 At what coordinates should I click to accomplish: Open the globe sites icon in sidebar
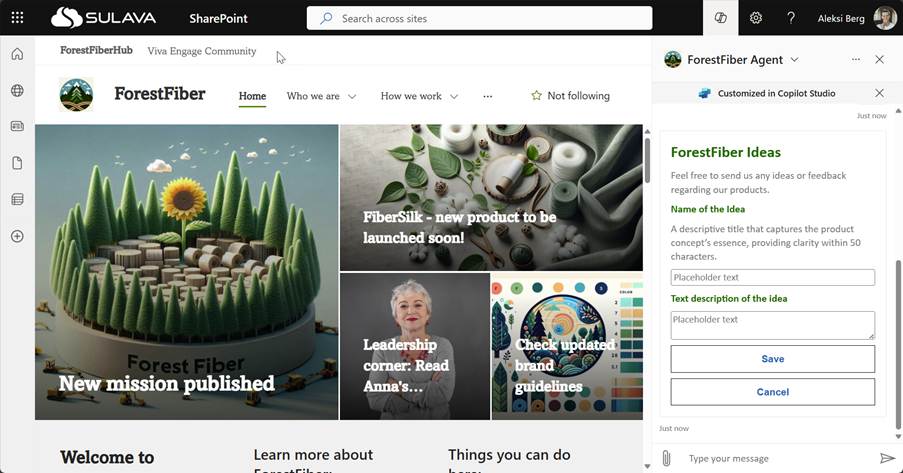[17, 90]
